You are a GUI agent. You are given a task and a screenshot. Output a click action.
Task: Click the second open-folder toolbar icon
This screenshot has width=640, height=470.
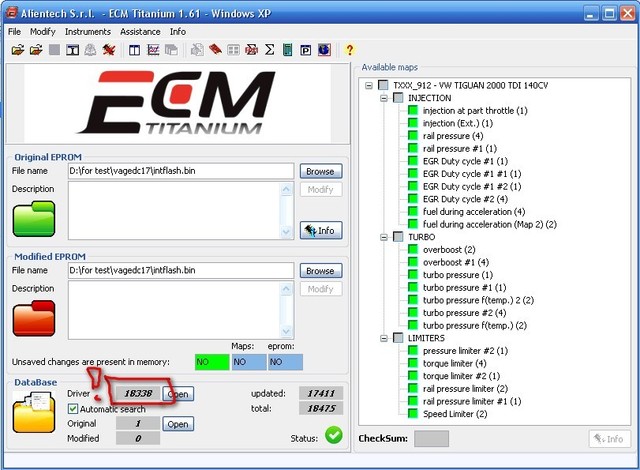pyautogui.click(x=36, y=50)
